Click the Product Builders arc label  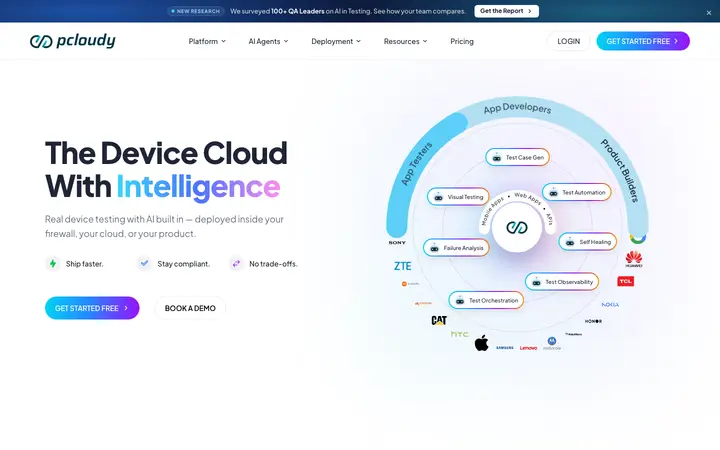620,170
